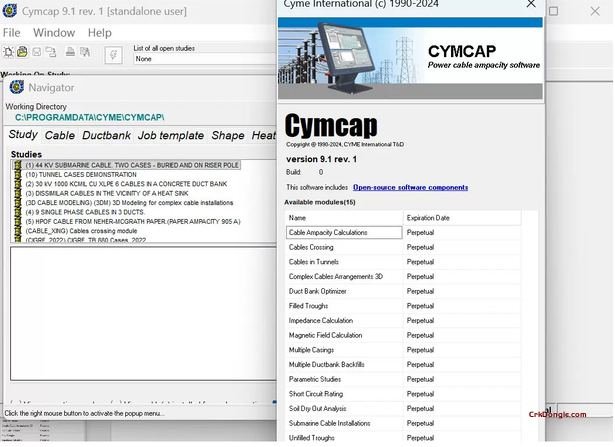Click the New study toolbar icon

point(8,52)
